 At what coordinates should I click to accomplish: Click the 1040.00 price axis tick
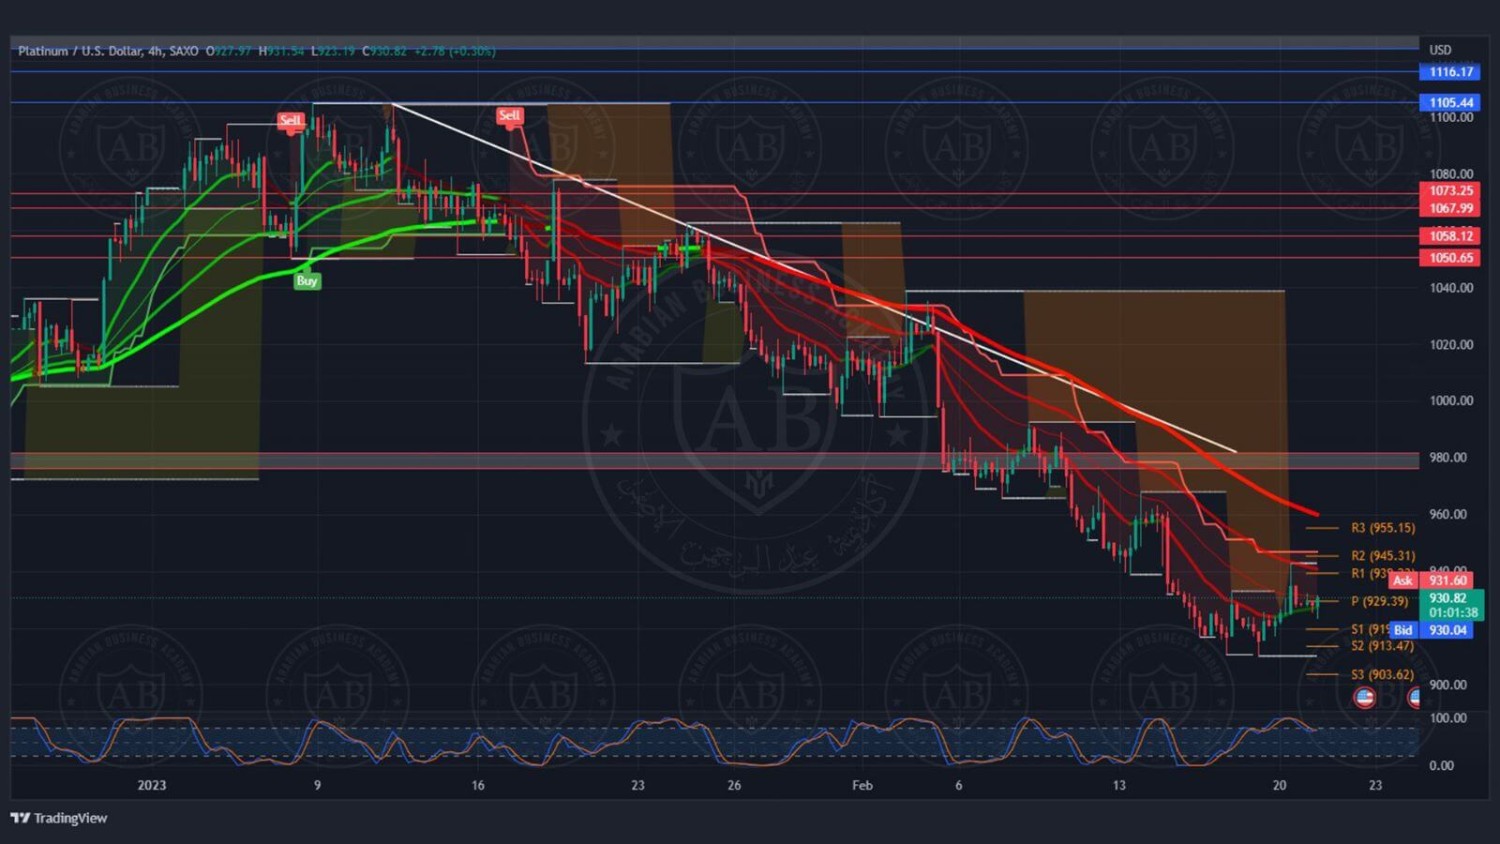[1451, 288]
